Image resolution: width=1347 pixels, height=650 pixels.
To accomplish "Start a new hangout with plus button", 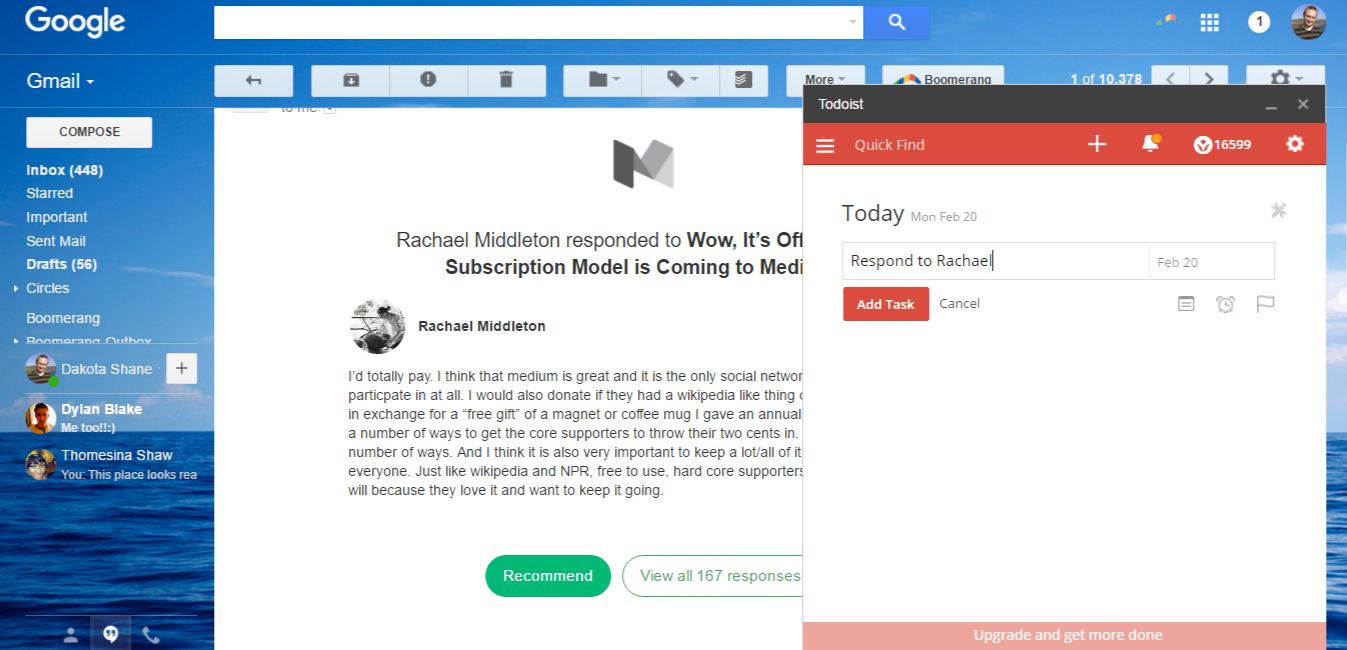I will [181, 368].
